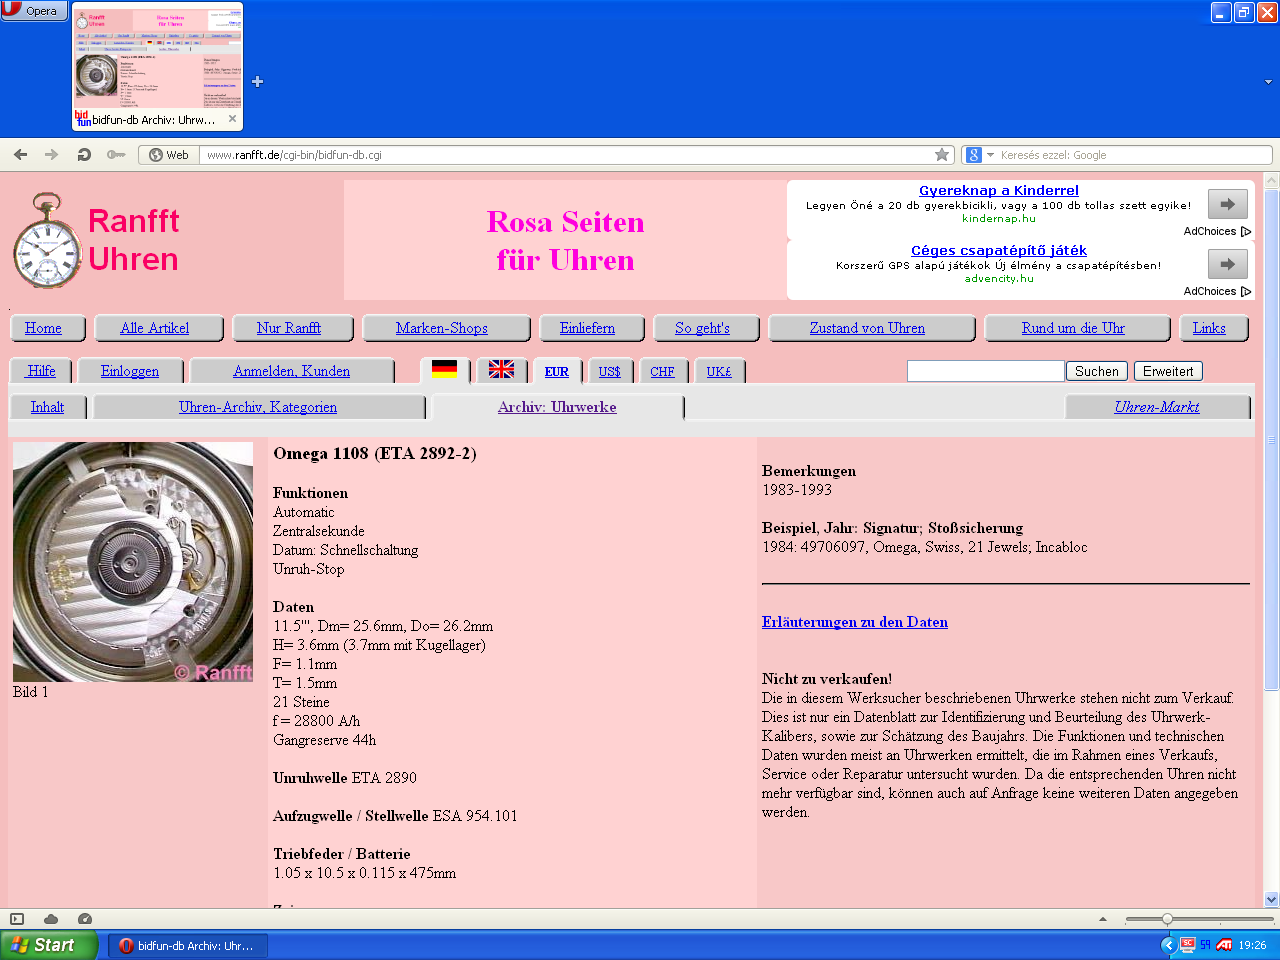Click the clock showing 19:26
Viewport: 1280px width, 960px height.
click(x=1252, y=945)
